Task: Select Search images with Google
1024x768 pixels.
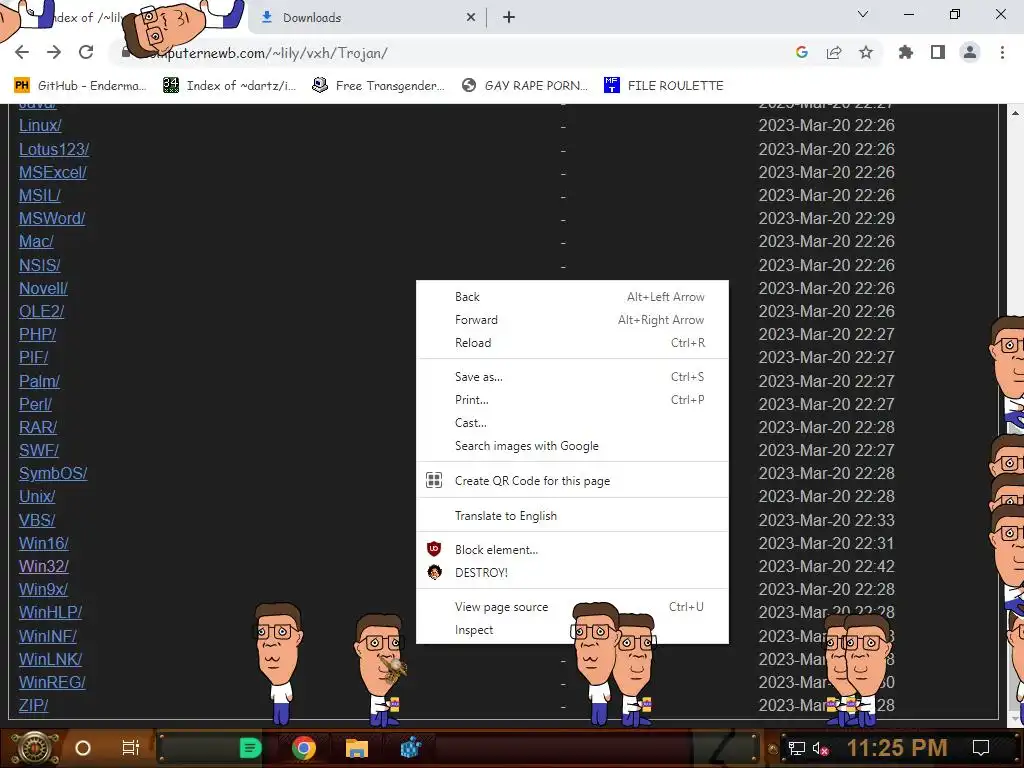Action: (x=572, y=446)
